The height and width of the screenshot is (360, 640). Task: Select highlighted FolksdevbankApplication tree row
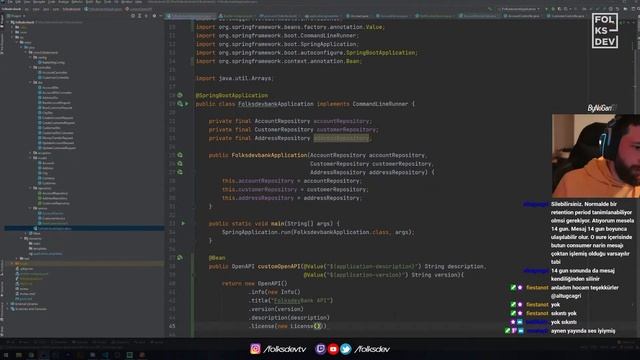coord(85,228)
